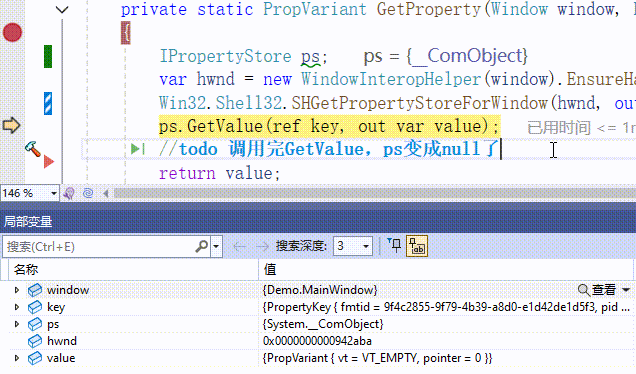Collapse the GetProperty method with the chevron

[x=62, y=9]
